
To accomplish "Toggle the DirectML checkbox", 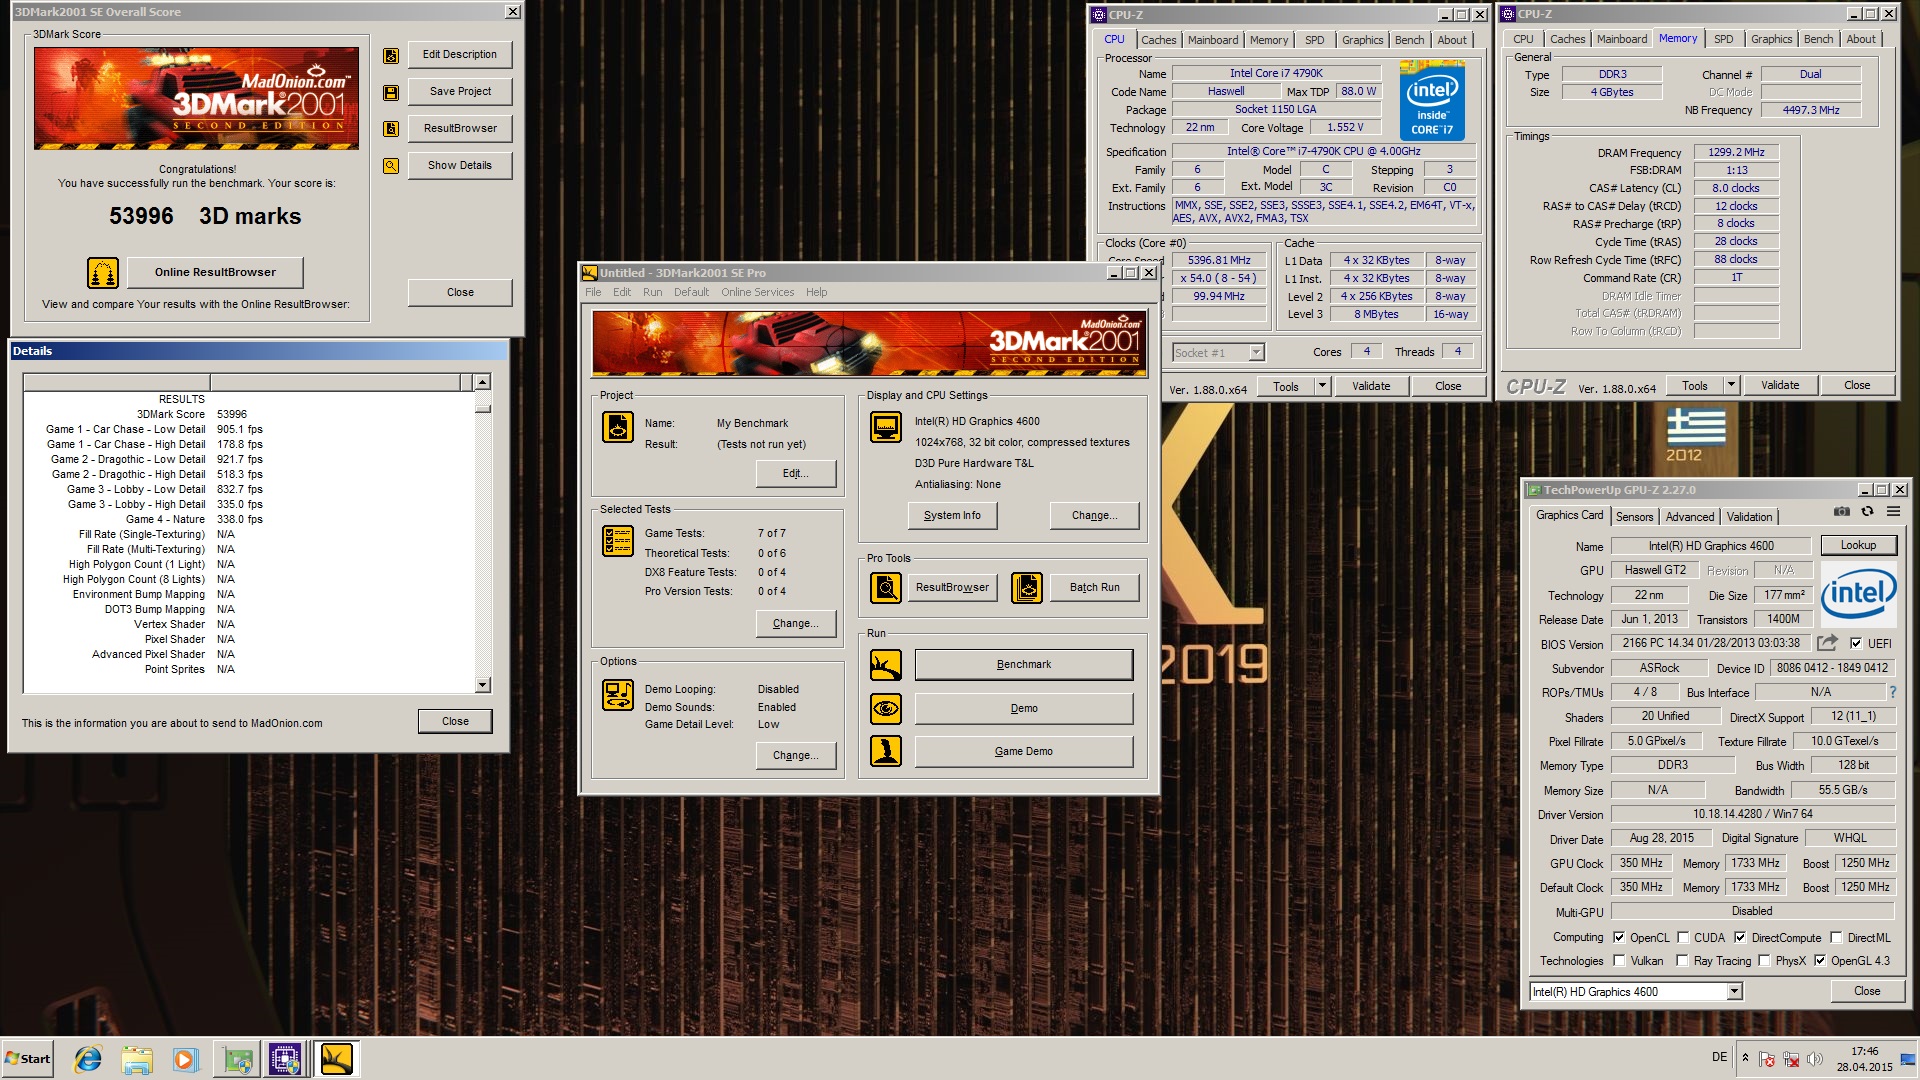I will tap(1836, 937).
